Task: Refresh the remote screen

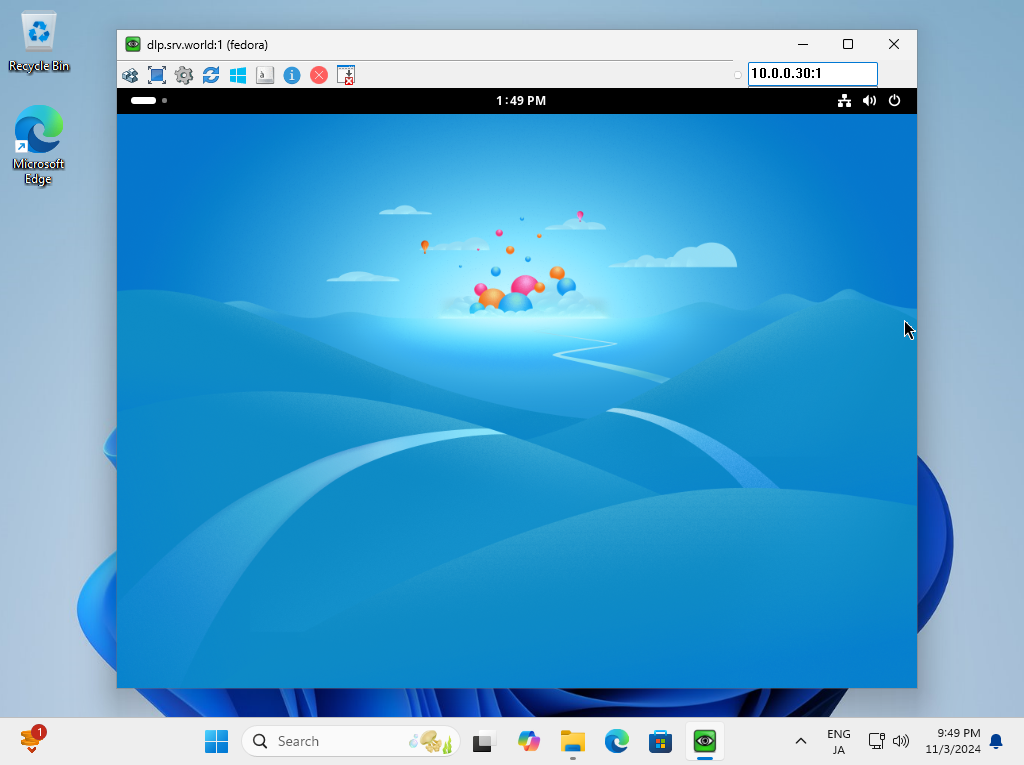Action: [x=211, y=75]
